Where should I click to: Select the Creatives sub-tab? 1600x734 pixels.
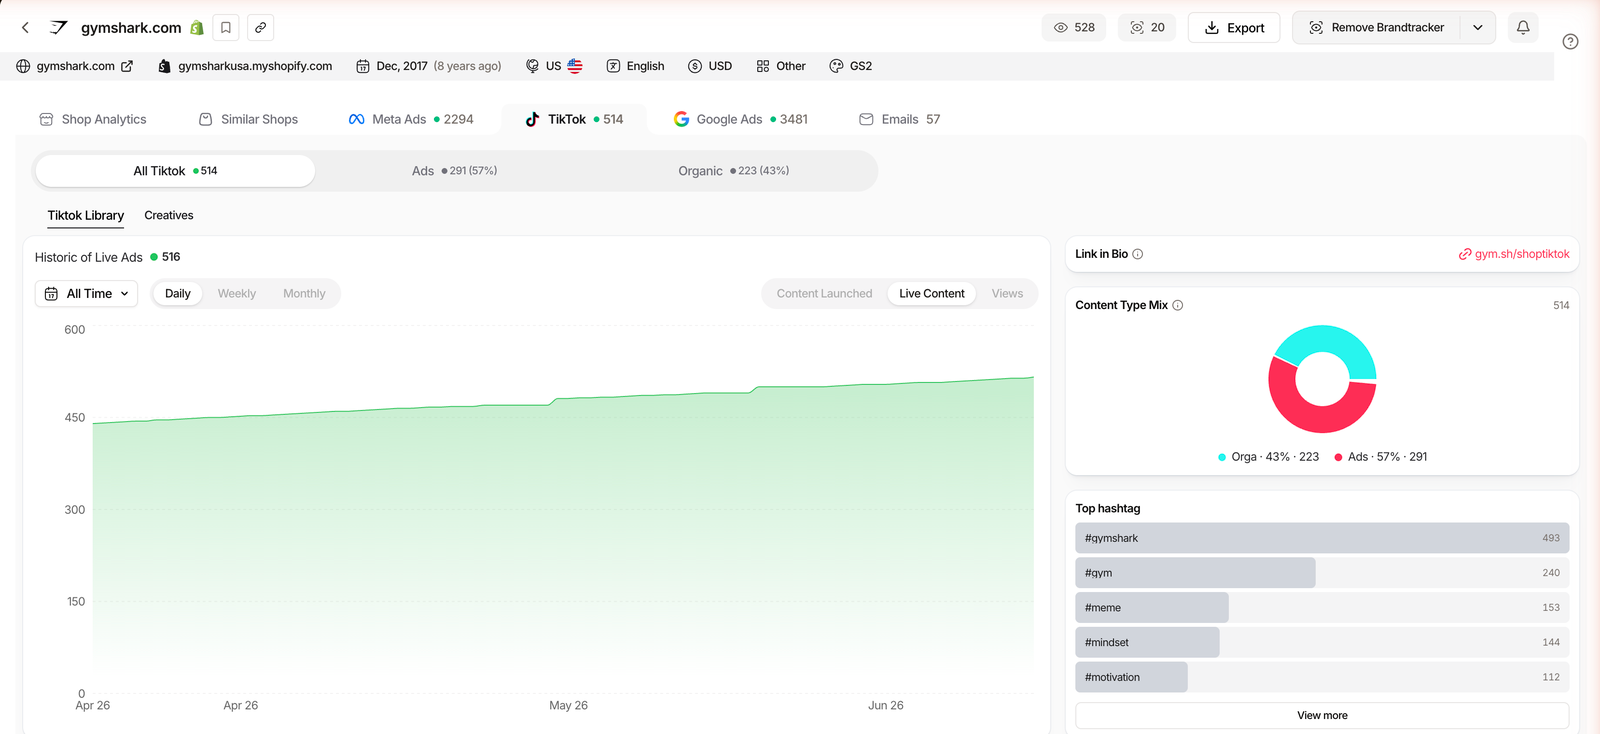pos(169,216)
